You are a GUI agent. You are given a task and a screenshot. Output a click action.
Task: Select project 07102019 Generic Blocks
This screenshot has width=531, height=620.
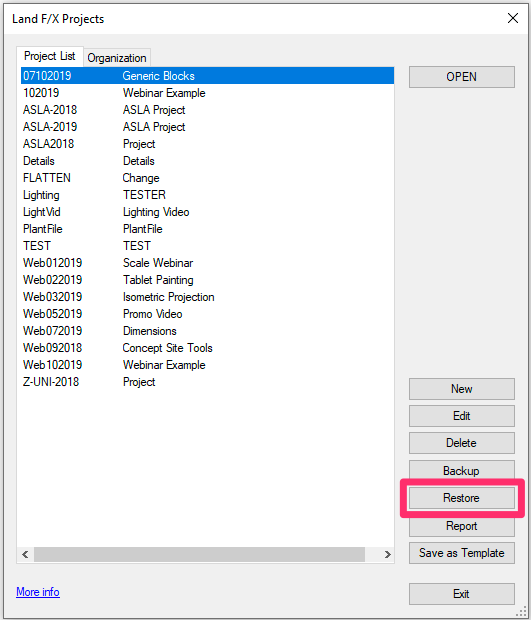[207, 76]
